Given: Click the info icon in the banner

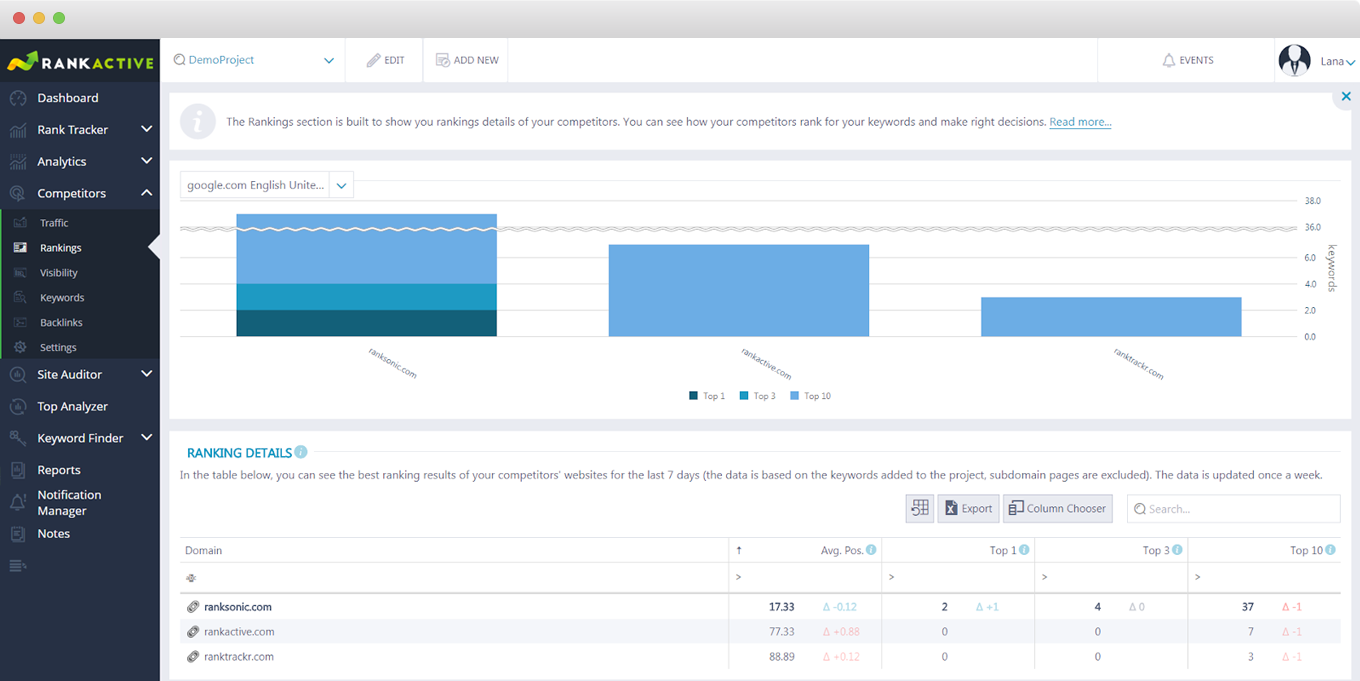Looking at the screenshot, I should tap(198, 122).
